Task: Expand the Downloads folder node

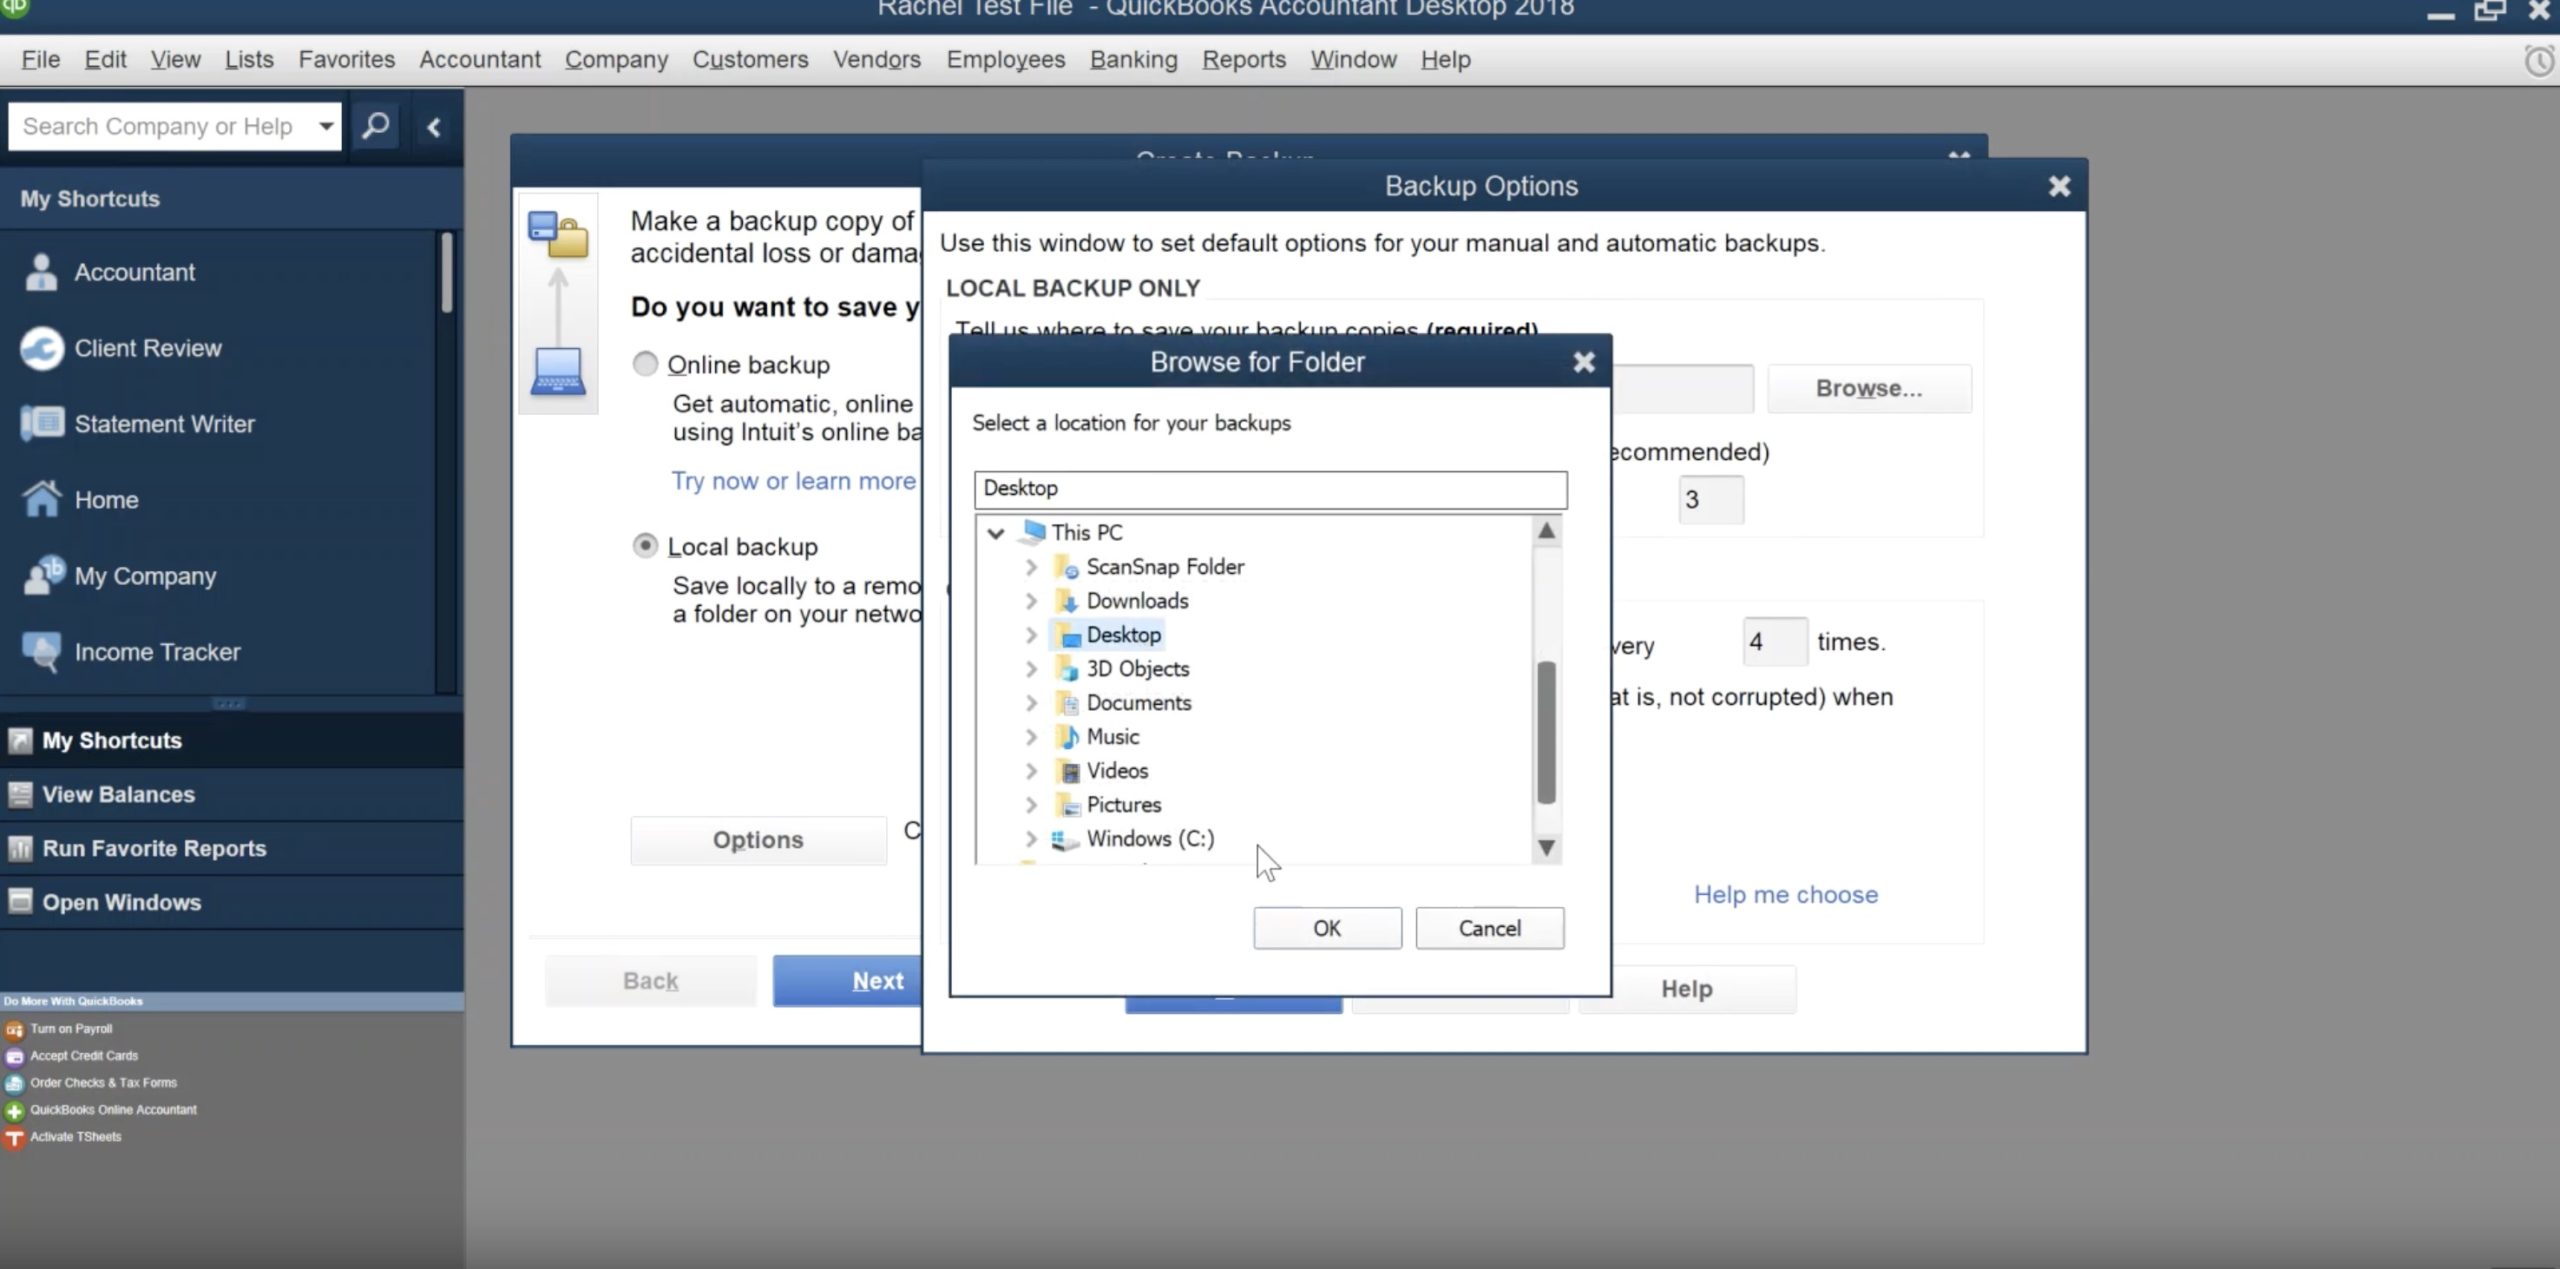Action: click(x=1031, y=601)
